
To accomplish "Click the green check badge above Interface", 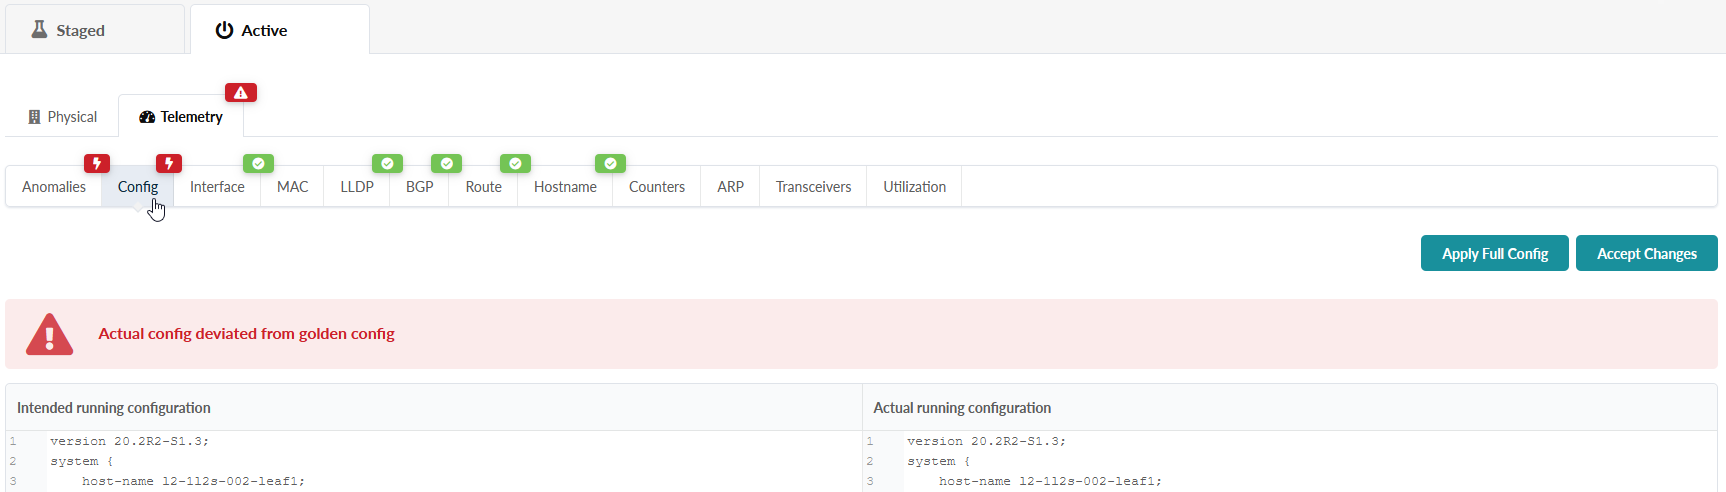I will pyautogui.click(x=258, y=163).
